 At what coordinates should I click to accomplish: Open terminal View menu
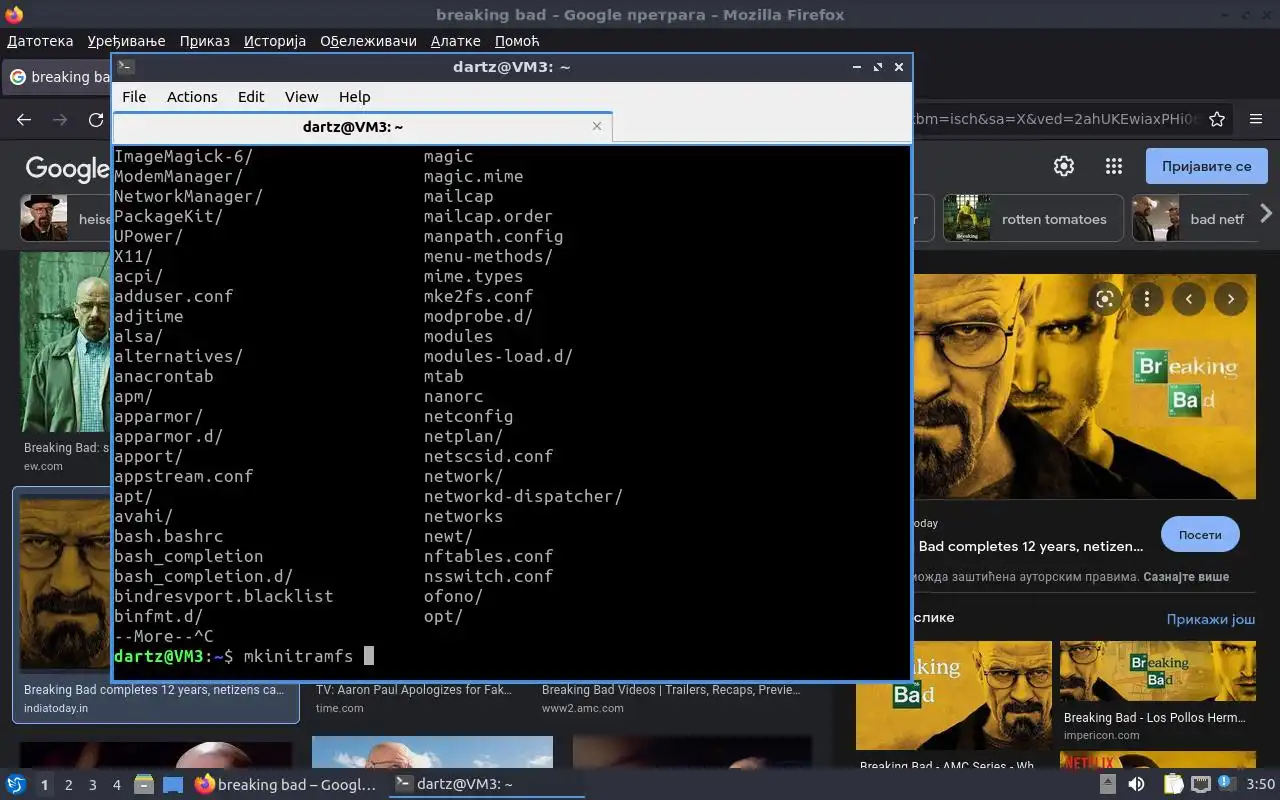[x=301, y=97]
